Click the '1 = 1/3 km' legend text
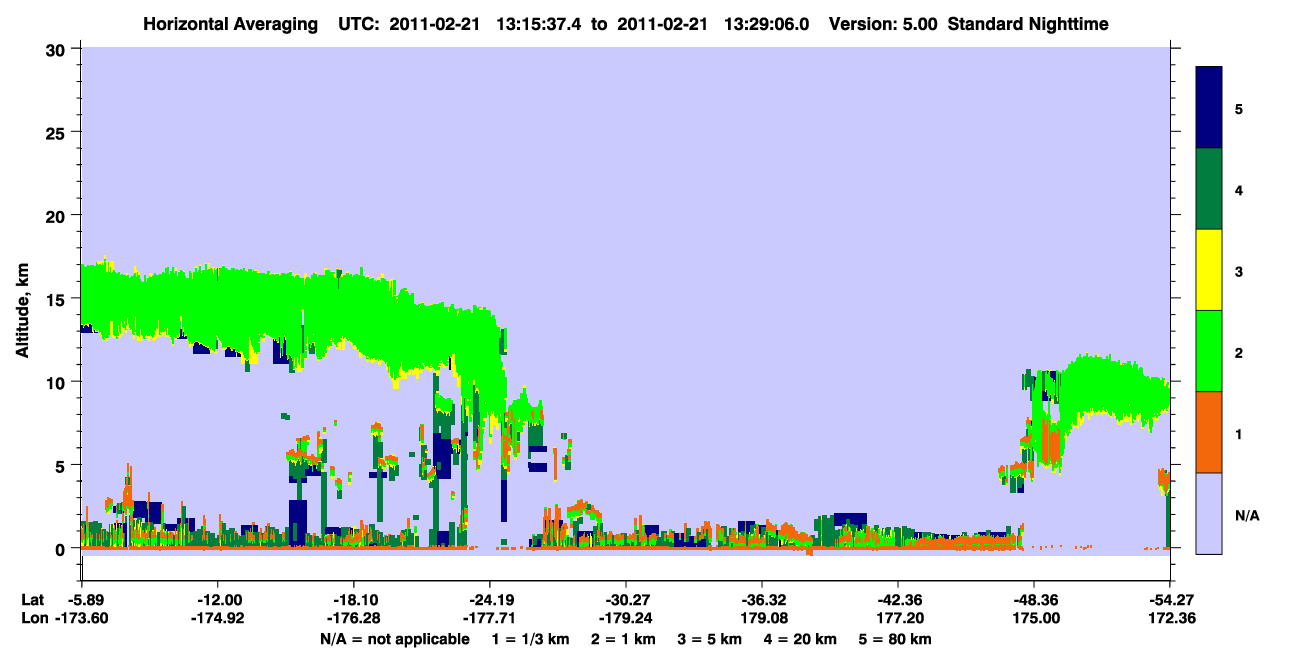 click(531, 639)
